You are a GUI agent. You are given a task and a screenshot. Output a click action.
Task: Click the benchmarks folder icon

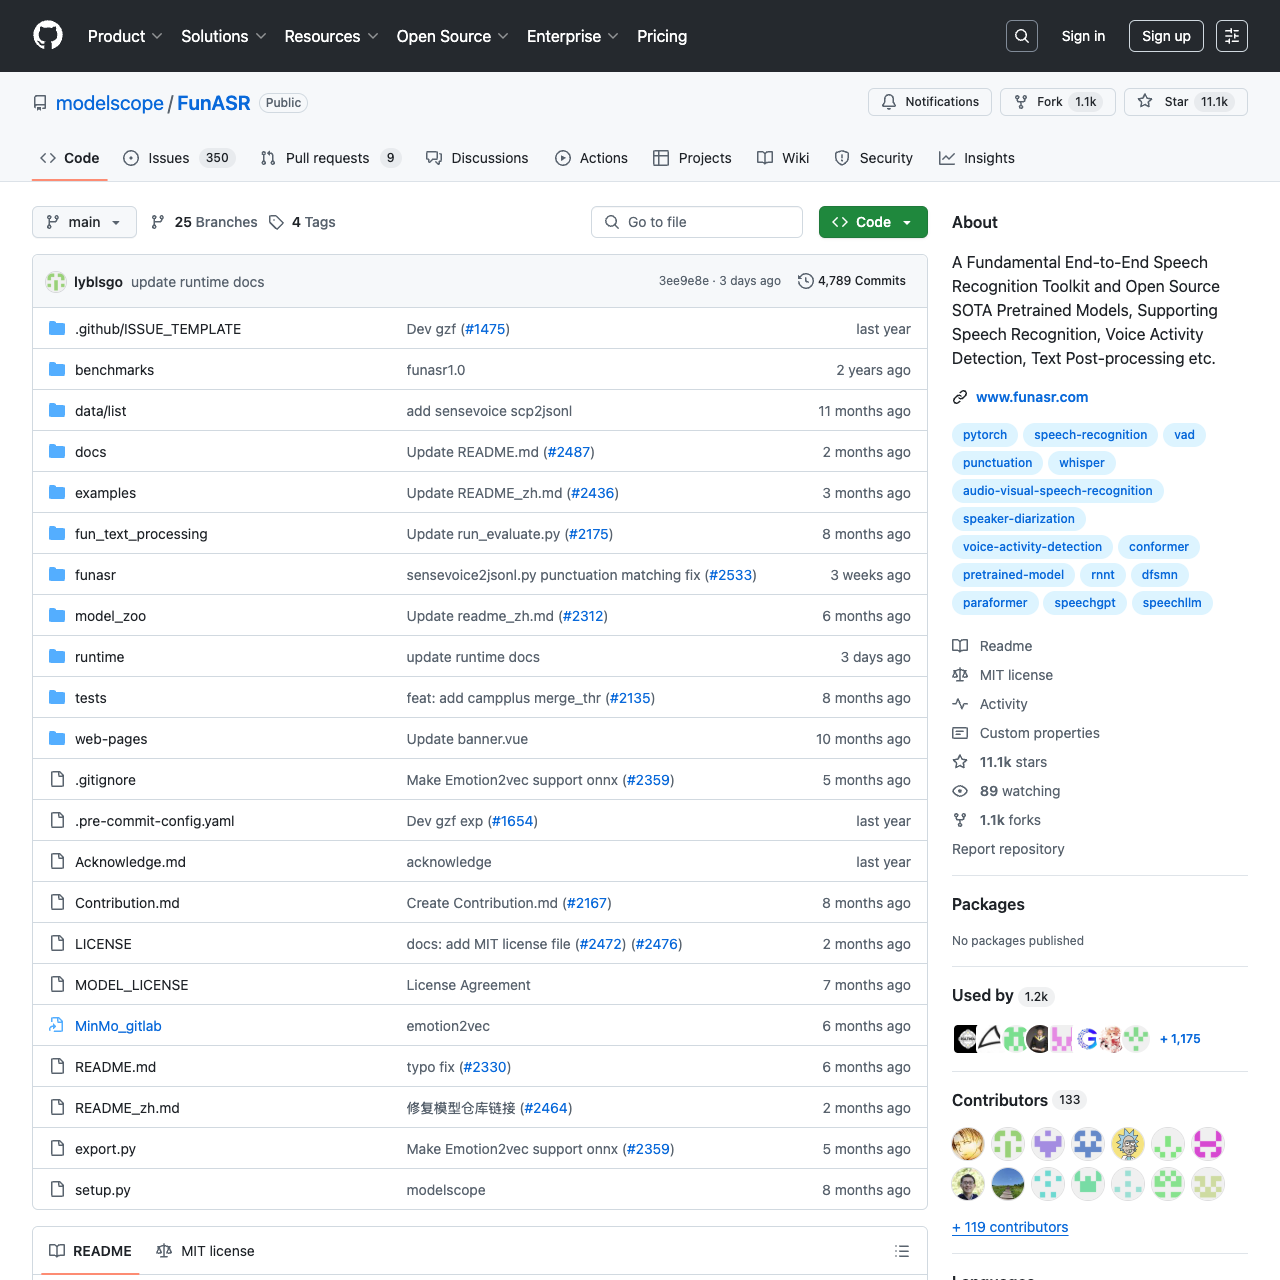tap(57, 370)
